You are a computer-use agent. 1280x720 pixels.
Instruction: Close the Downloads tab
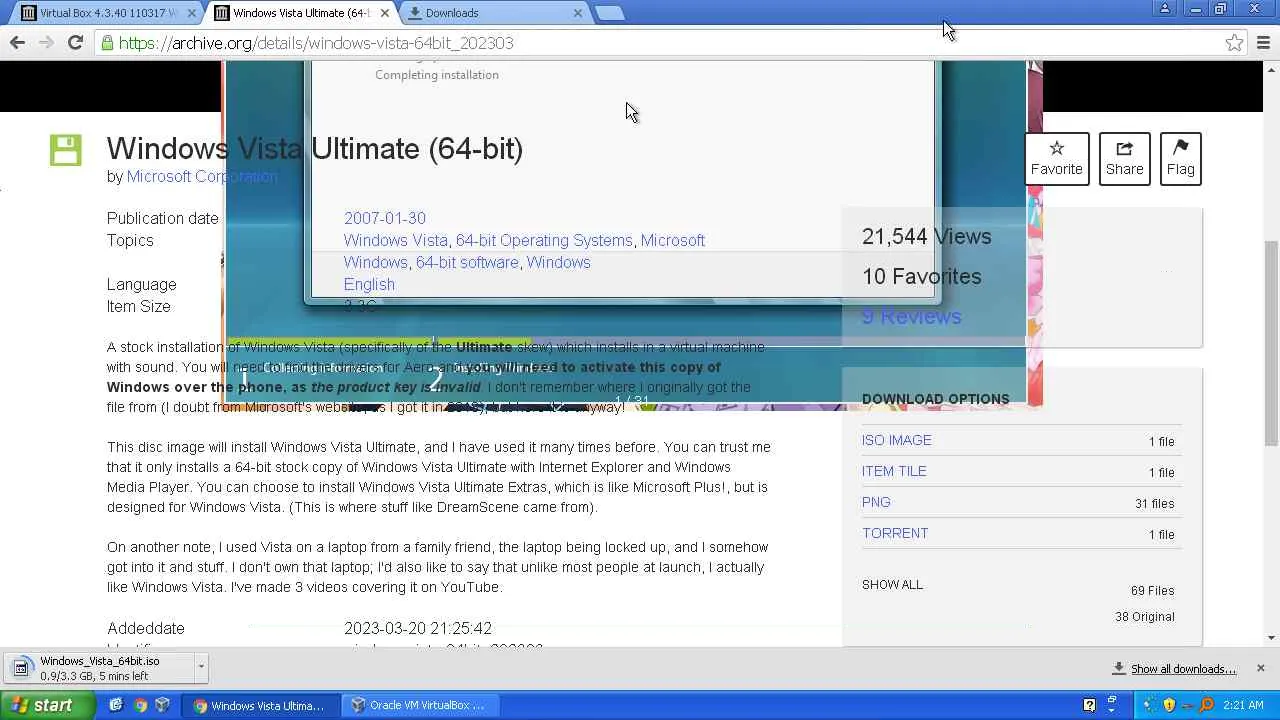coord(578,13)
